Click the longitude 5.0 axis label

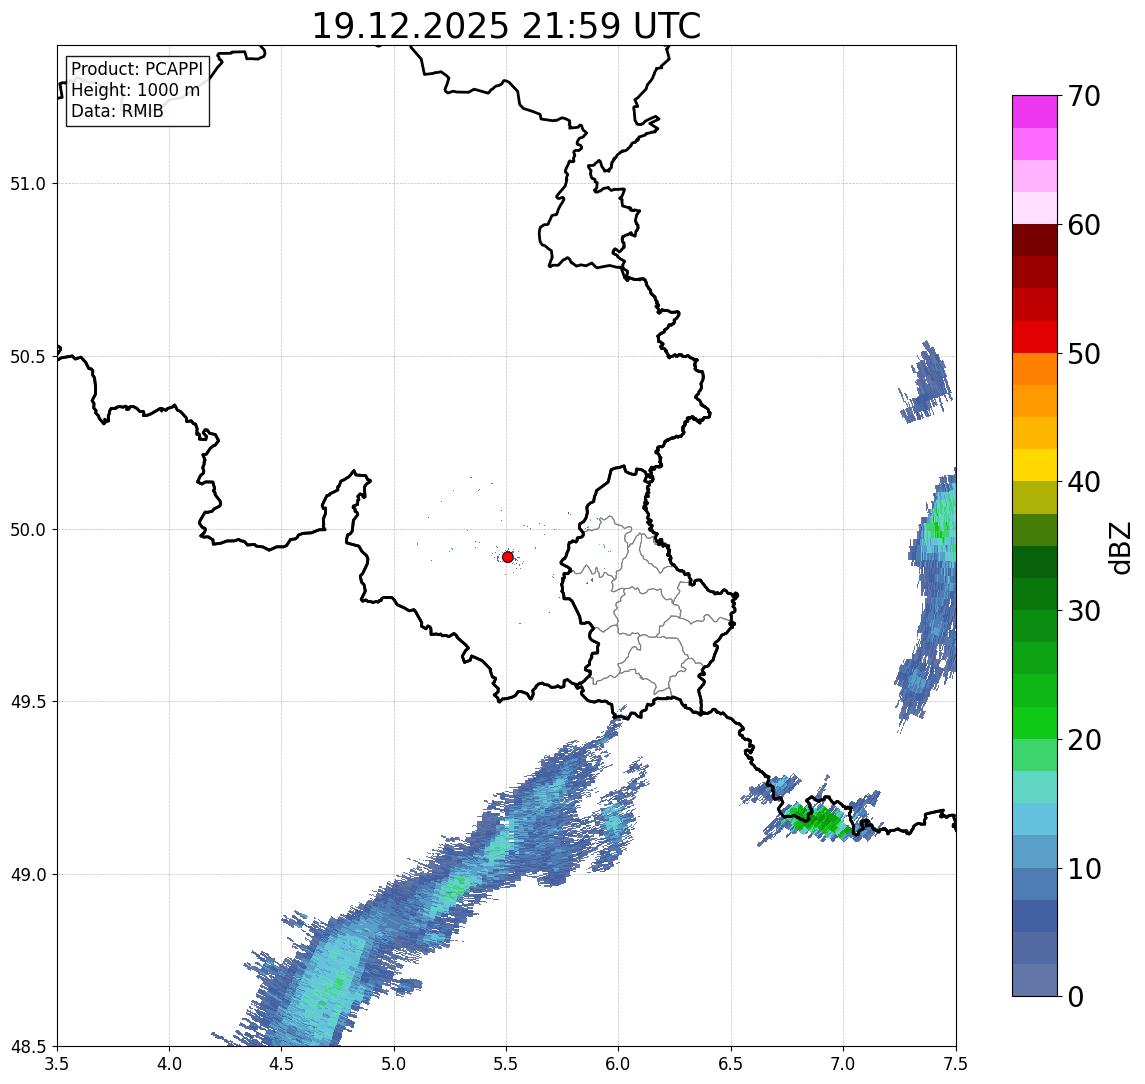394,1063
